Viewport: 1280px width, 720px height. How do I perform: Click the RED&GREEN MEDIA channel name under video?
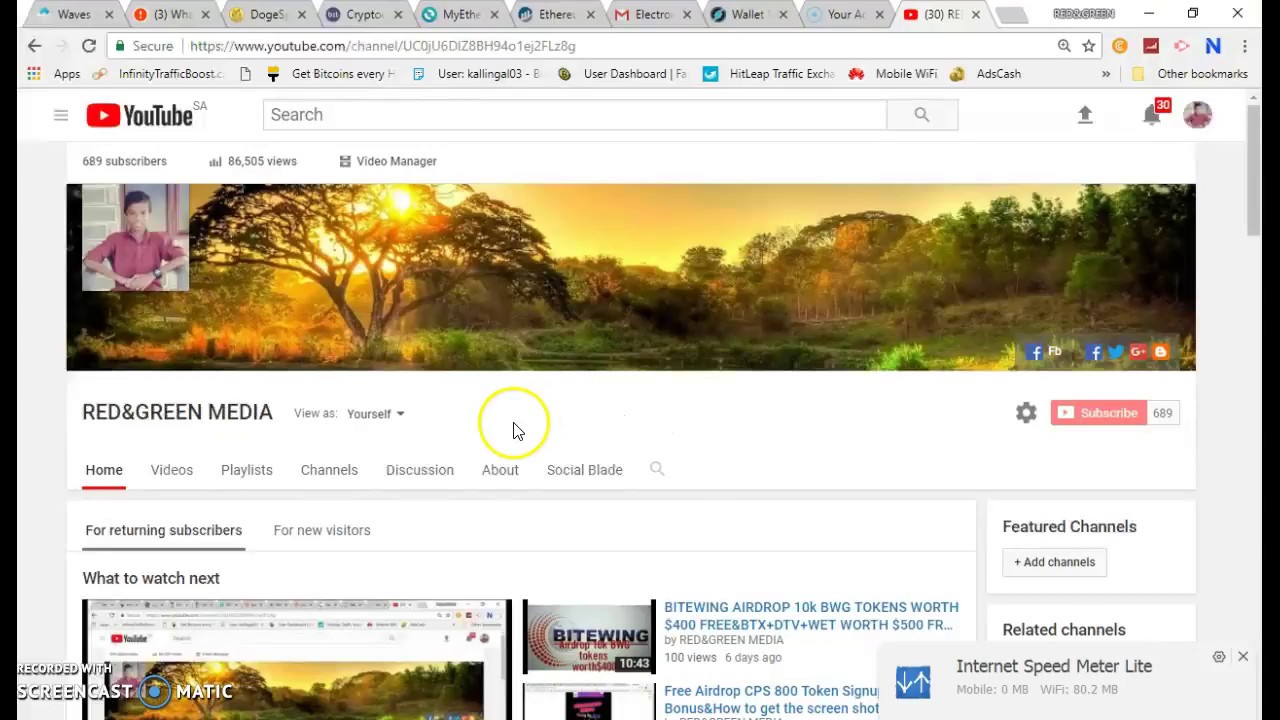731,640
